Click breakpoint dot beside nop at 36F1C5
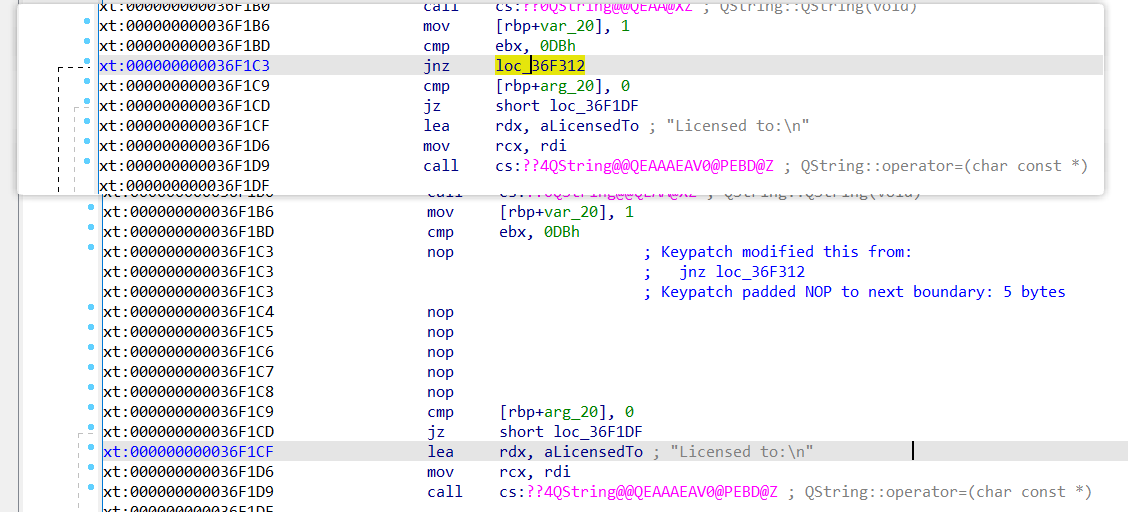 (92, 332)
